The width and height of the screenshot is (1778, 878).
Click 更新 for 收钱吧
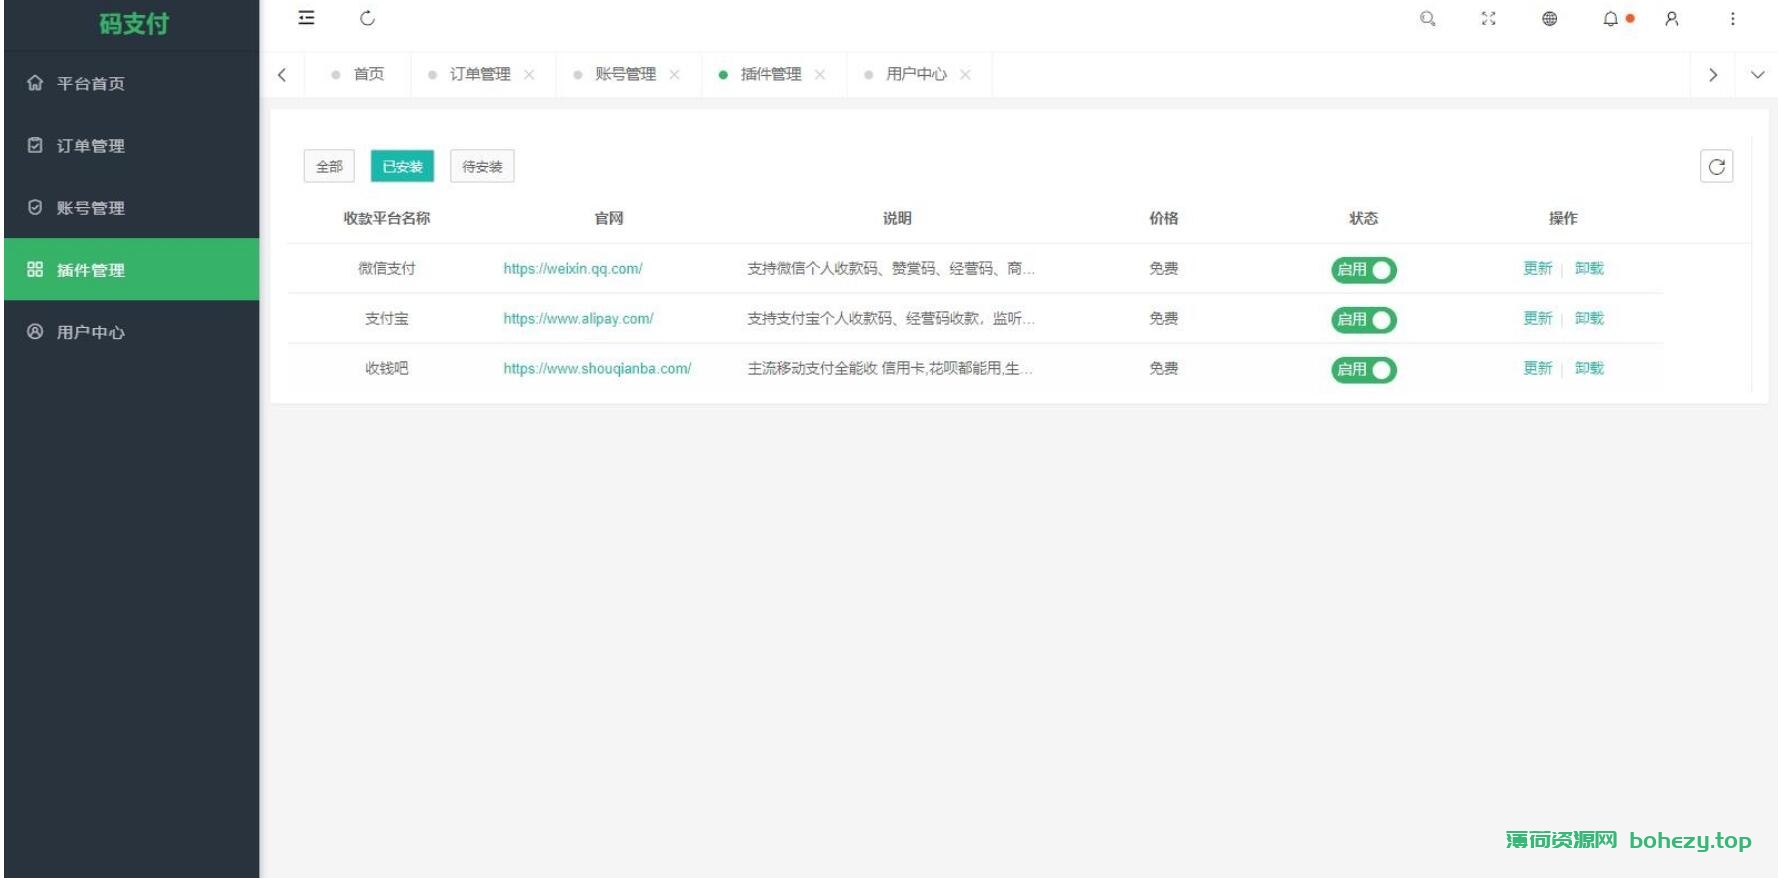[1537, 368]
